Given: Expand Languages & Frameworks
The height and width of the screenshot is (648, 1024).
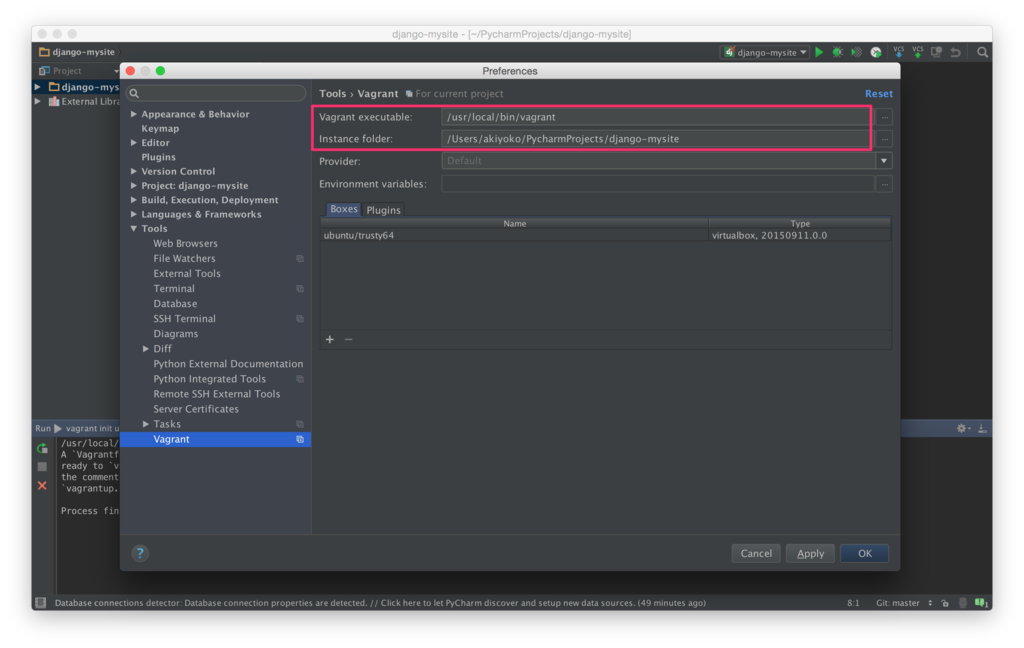Looking at the screenshot, I should tap(134, 215).
